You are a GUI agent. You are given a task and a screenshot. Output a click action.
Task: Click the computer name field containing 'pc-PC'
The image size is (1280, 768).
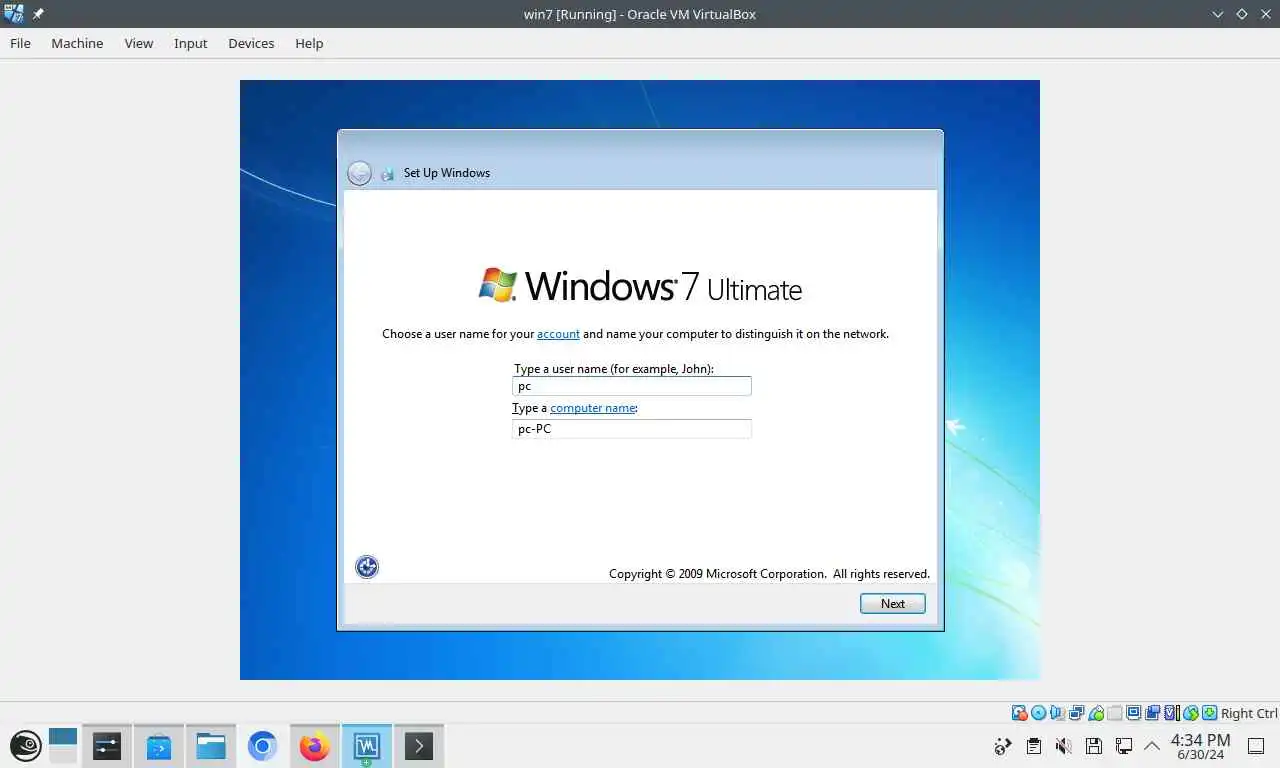631,429
